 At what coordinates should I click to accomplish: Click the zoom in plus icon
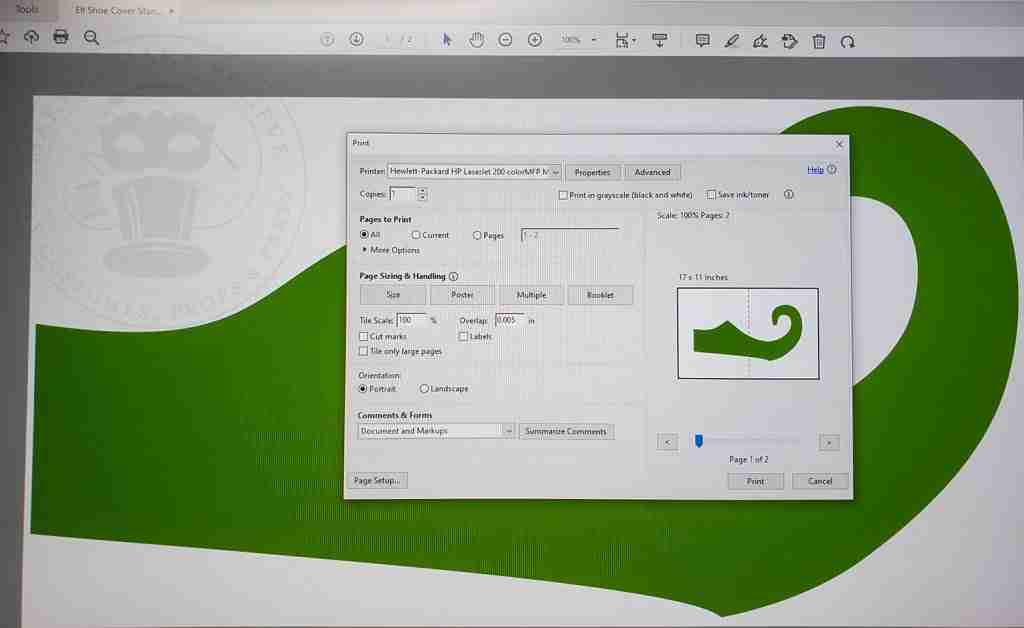(534, 40)
